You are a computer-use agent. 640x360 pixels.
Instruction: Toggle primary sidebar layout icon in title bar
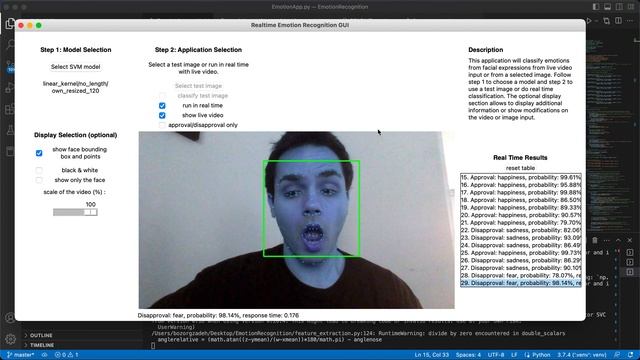596,7
